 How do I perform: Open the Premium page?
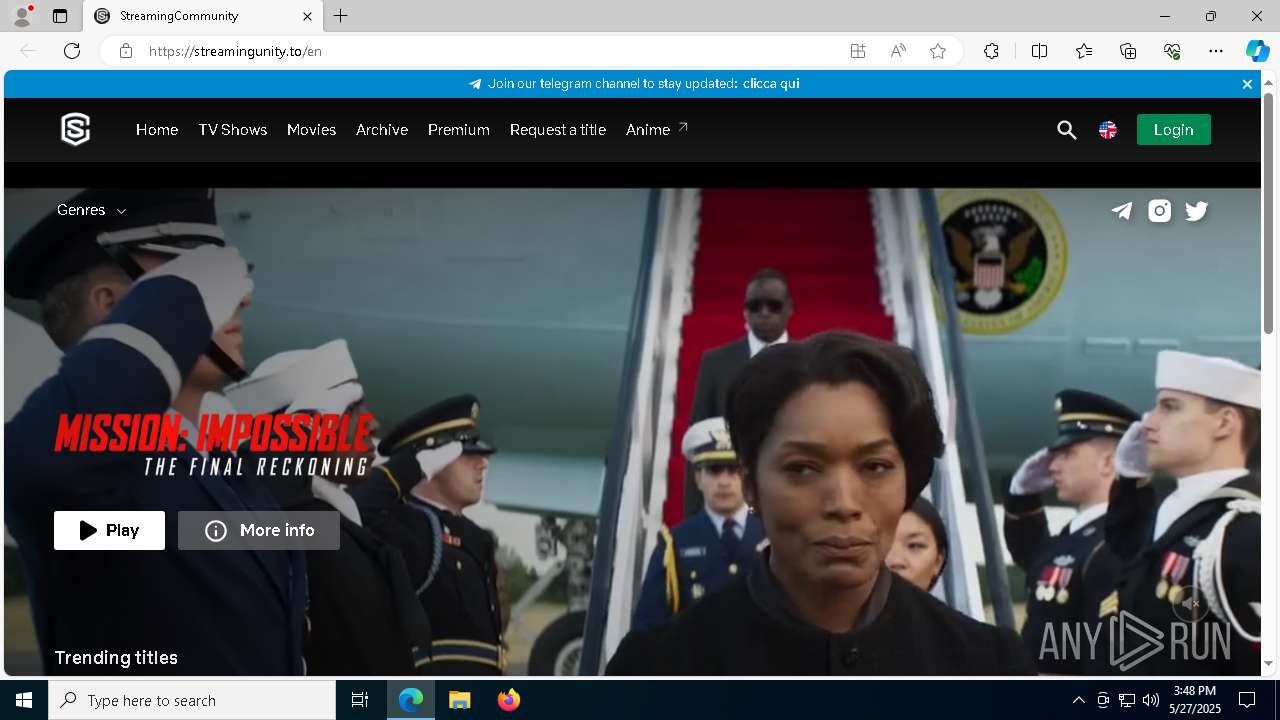coord(459,130)
